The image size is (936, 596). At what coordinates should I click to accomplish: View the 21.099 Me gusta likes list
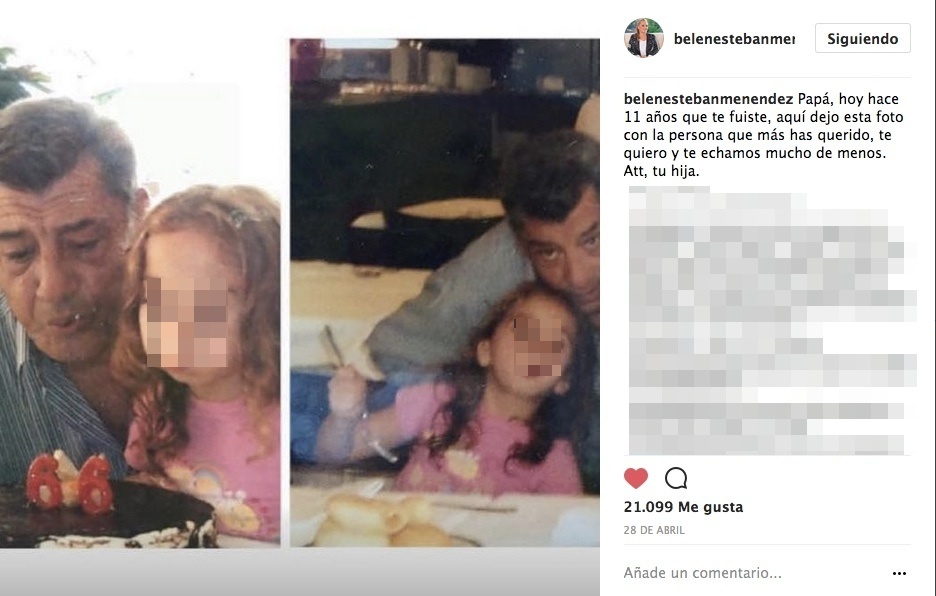(x=683, y=507)
